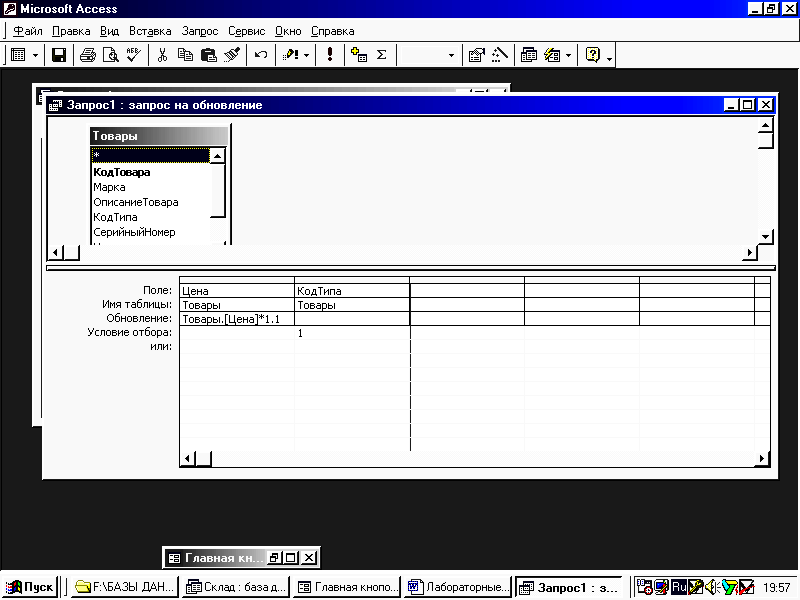Viewport: 800px width, 600px height.
Task: Click the New Object toolbar icon
Action: [553, 55]
